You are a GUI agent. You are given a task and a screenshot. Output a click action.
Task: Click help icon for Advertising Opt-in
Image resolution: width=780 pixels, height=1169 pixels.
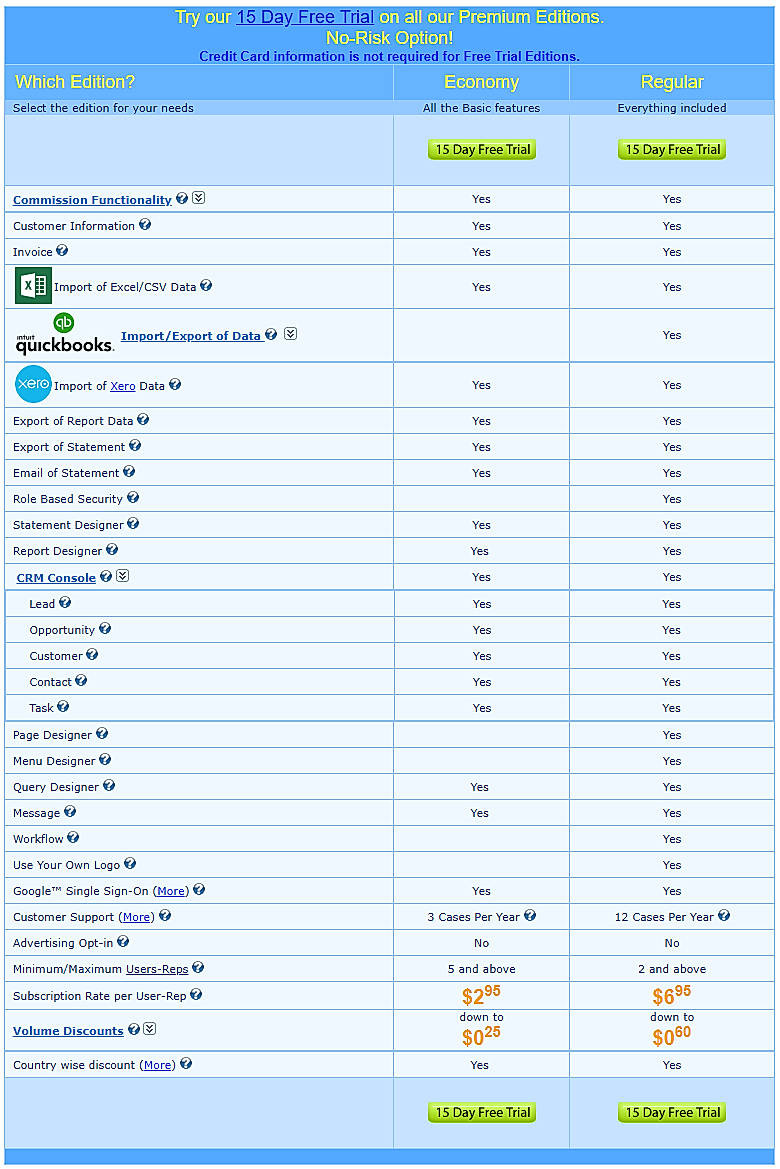coord(123,942)
